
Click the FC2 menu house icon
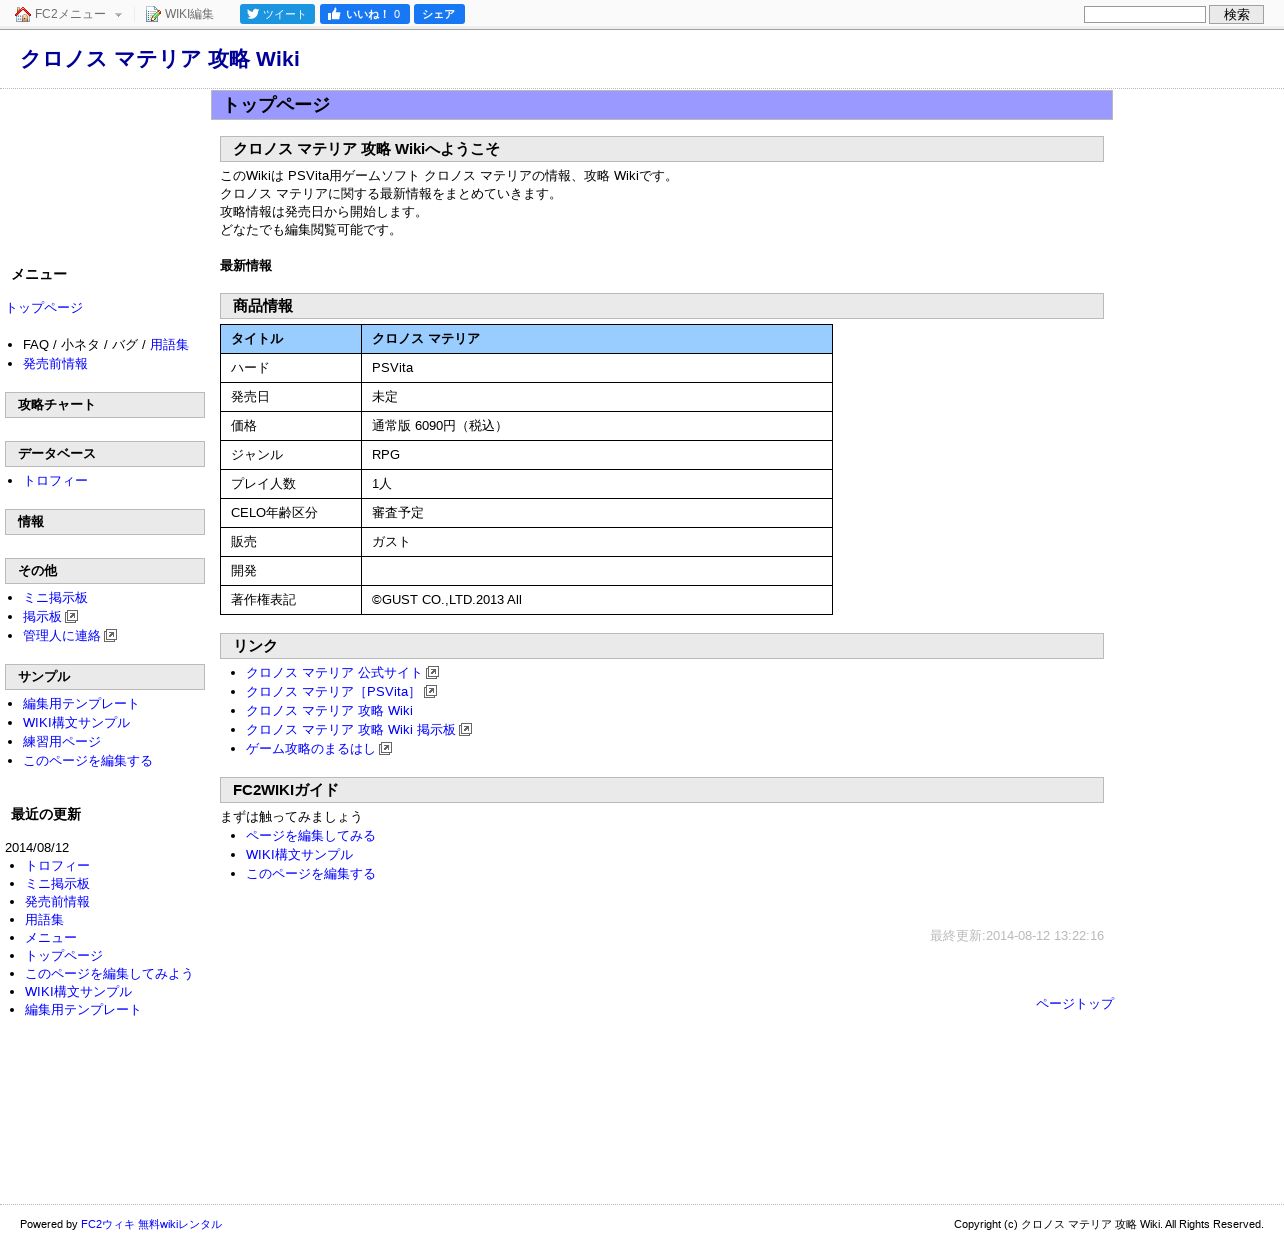click(23, 14)
